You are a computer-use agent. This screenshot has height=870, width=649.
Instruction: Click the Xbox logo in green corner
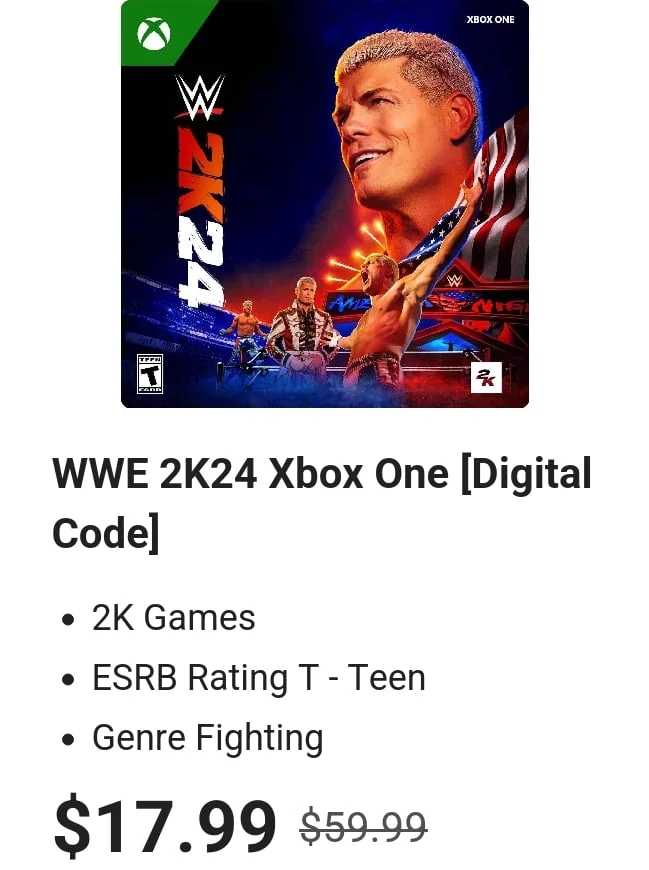pos(154,34)
